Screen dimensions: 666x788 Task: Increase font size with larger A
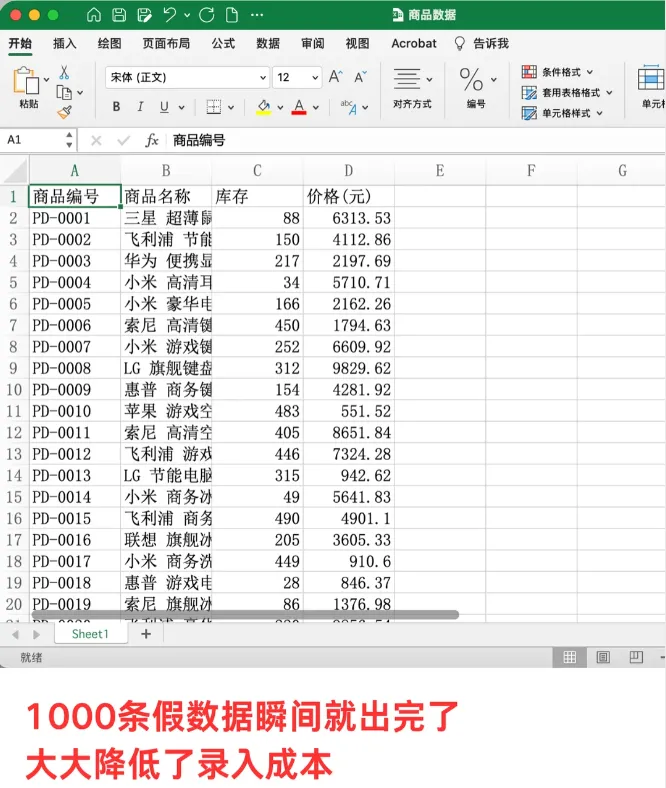[x=335, y=77]
